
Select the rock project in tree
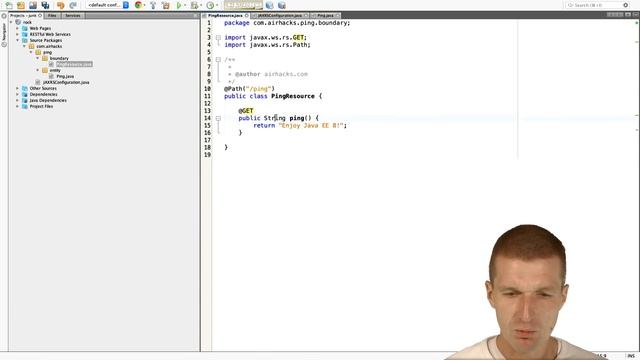click(27, 22)
